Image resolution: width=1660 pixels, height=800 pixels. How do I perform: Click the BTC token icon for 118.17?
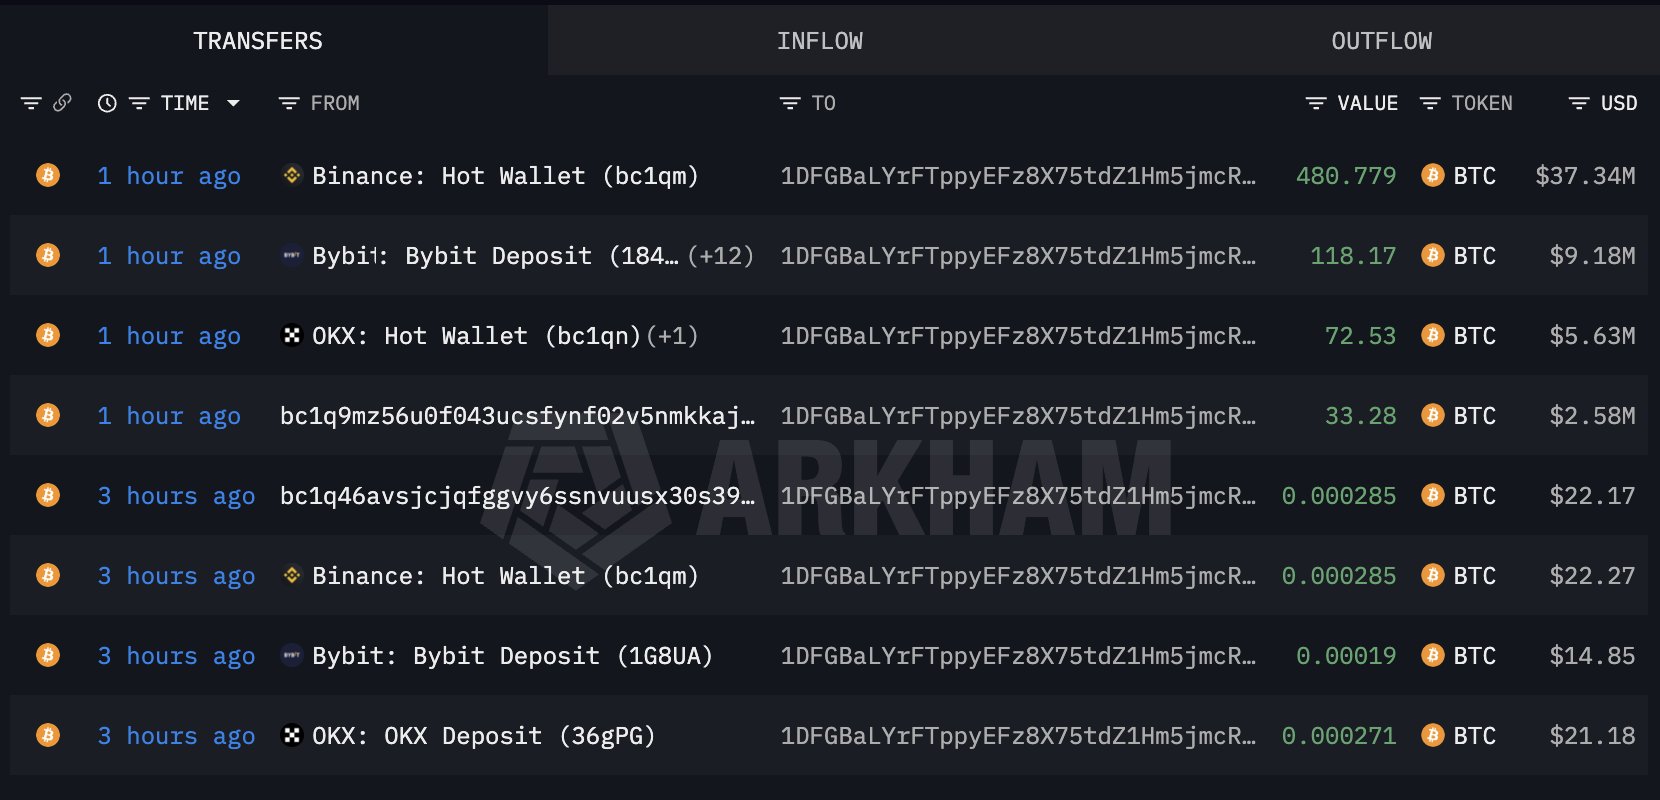(1432, 255)
